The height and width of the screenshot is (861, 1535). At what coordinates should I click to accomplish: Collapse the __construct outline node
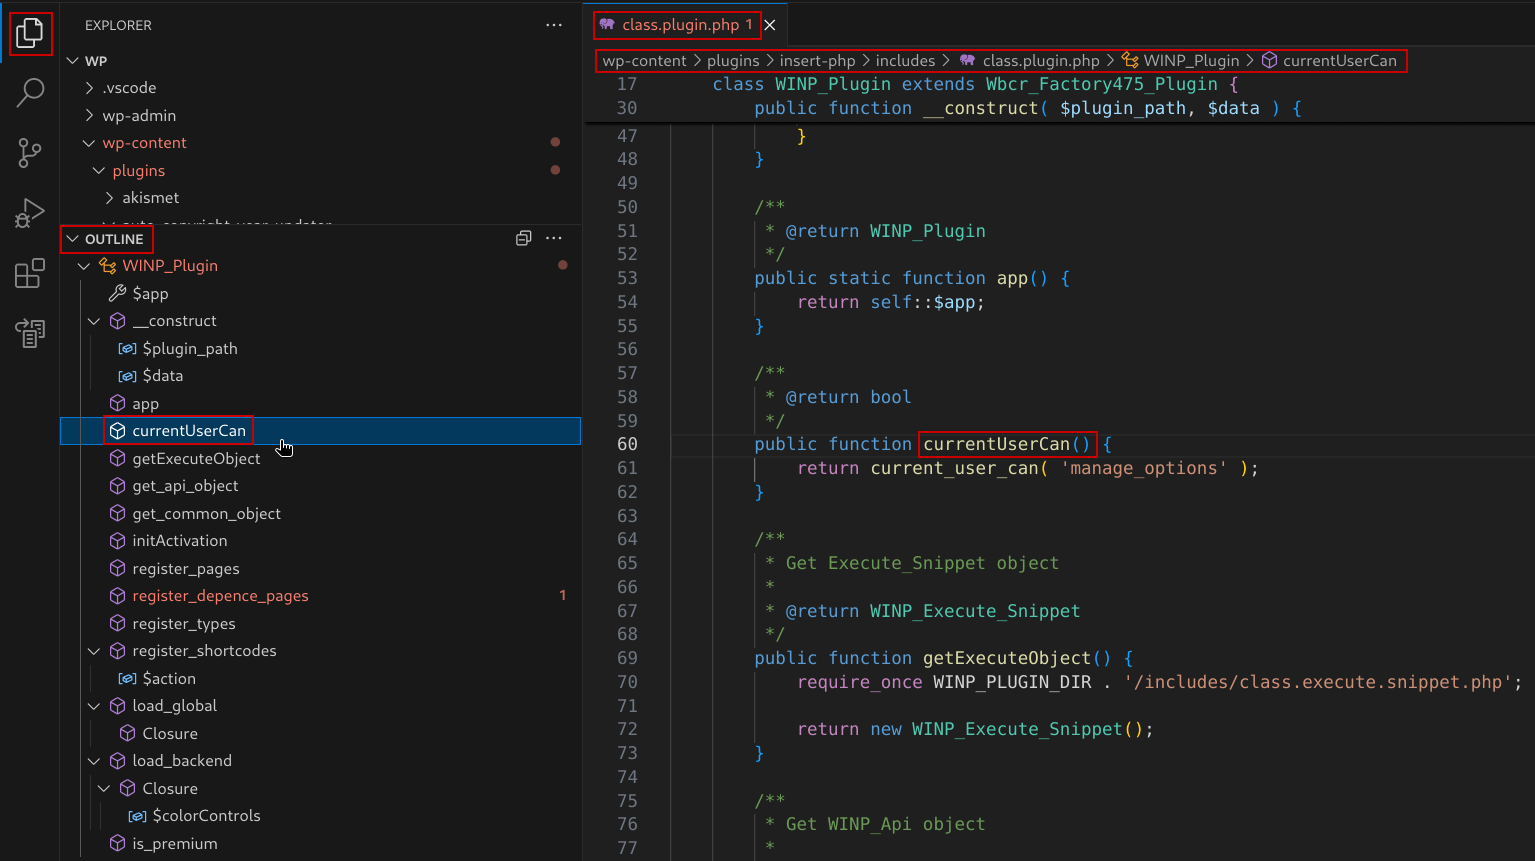[94, 321]
